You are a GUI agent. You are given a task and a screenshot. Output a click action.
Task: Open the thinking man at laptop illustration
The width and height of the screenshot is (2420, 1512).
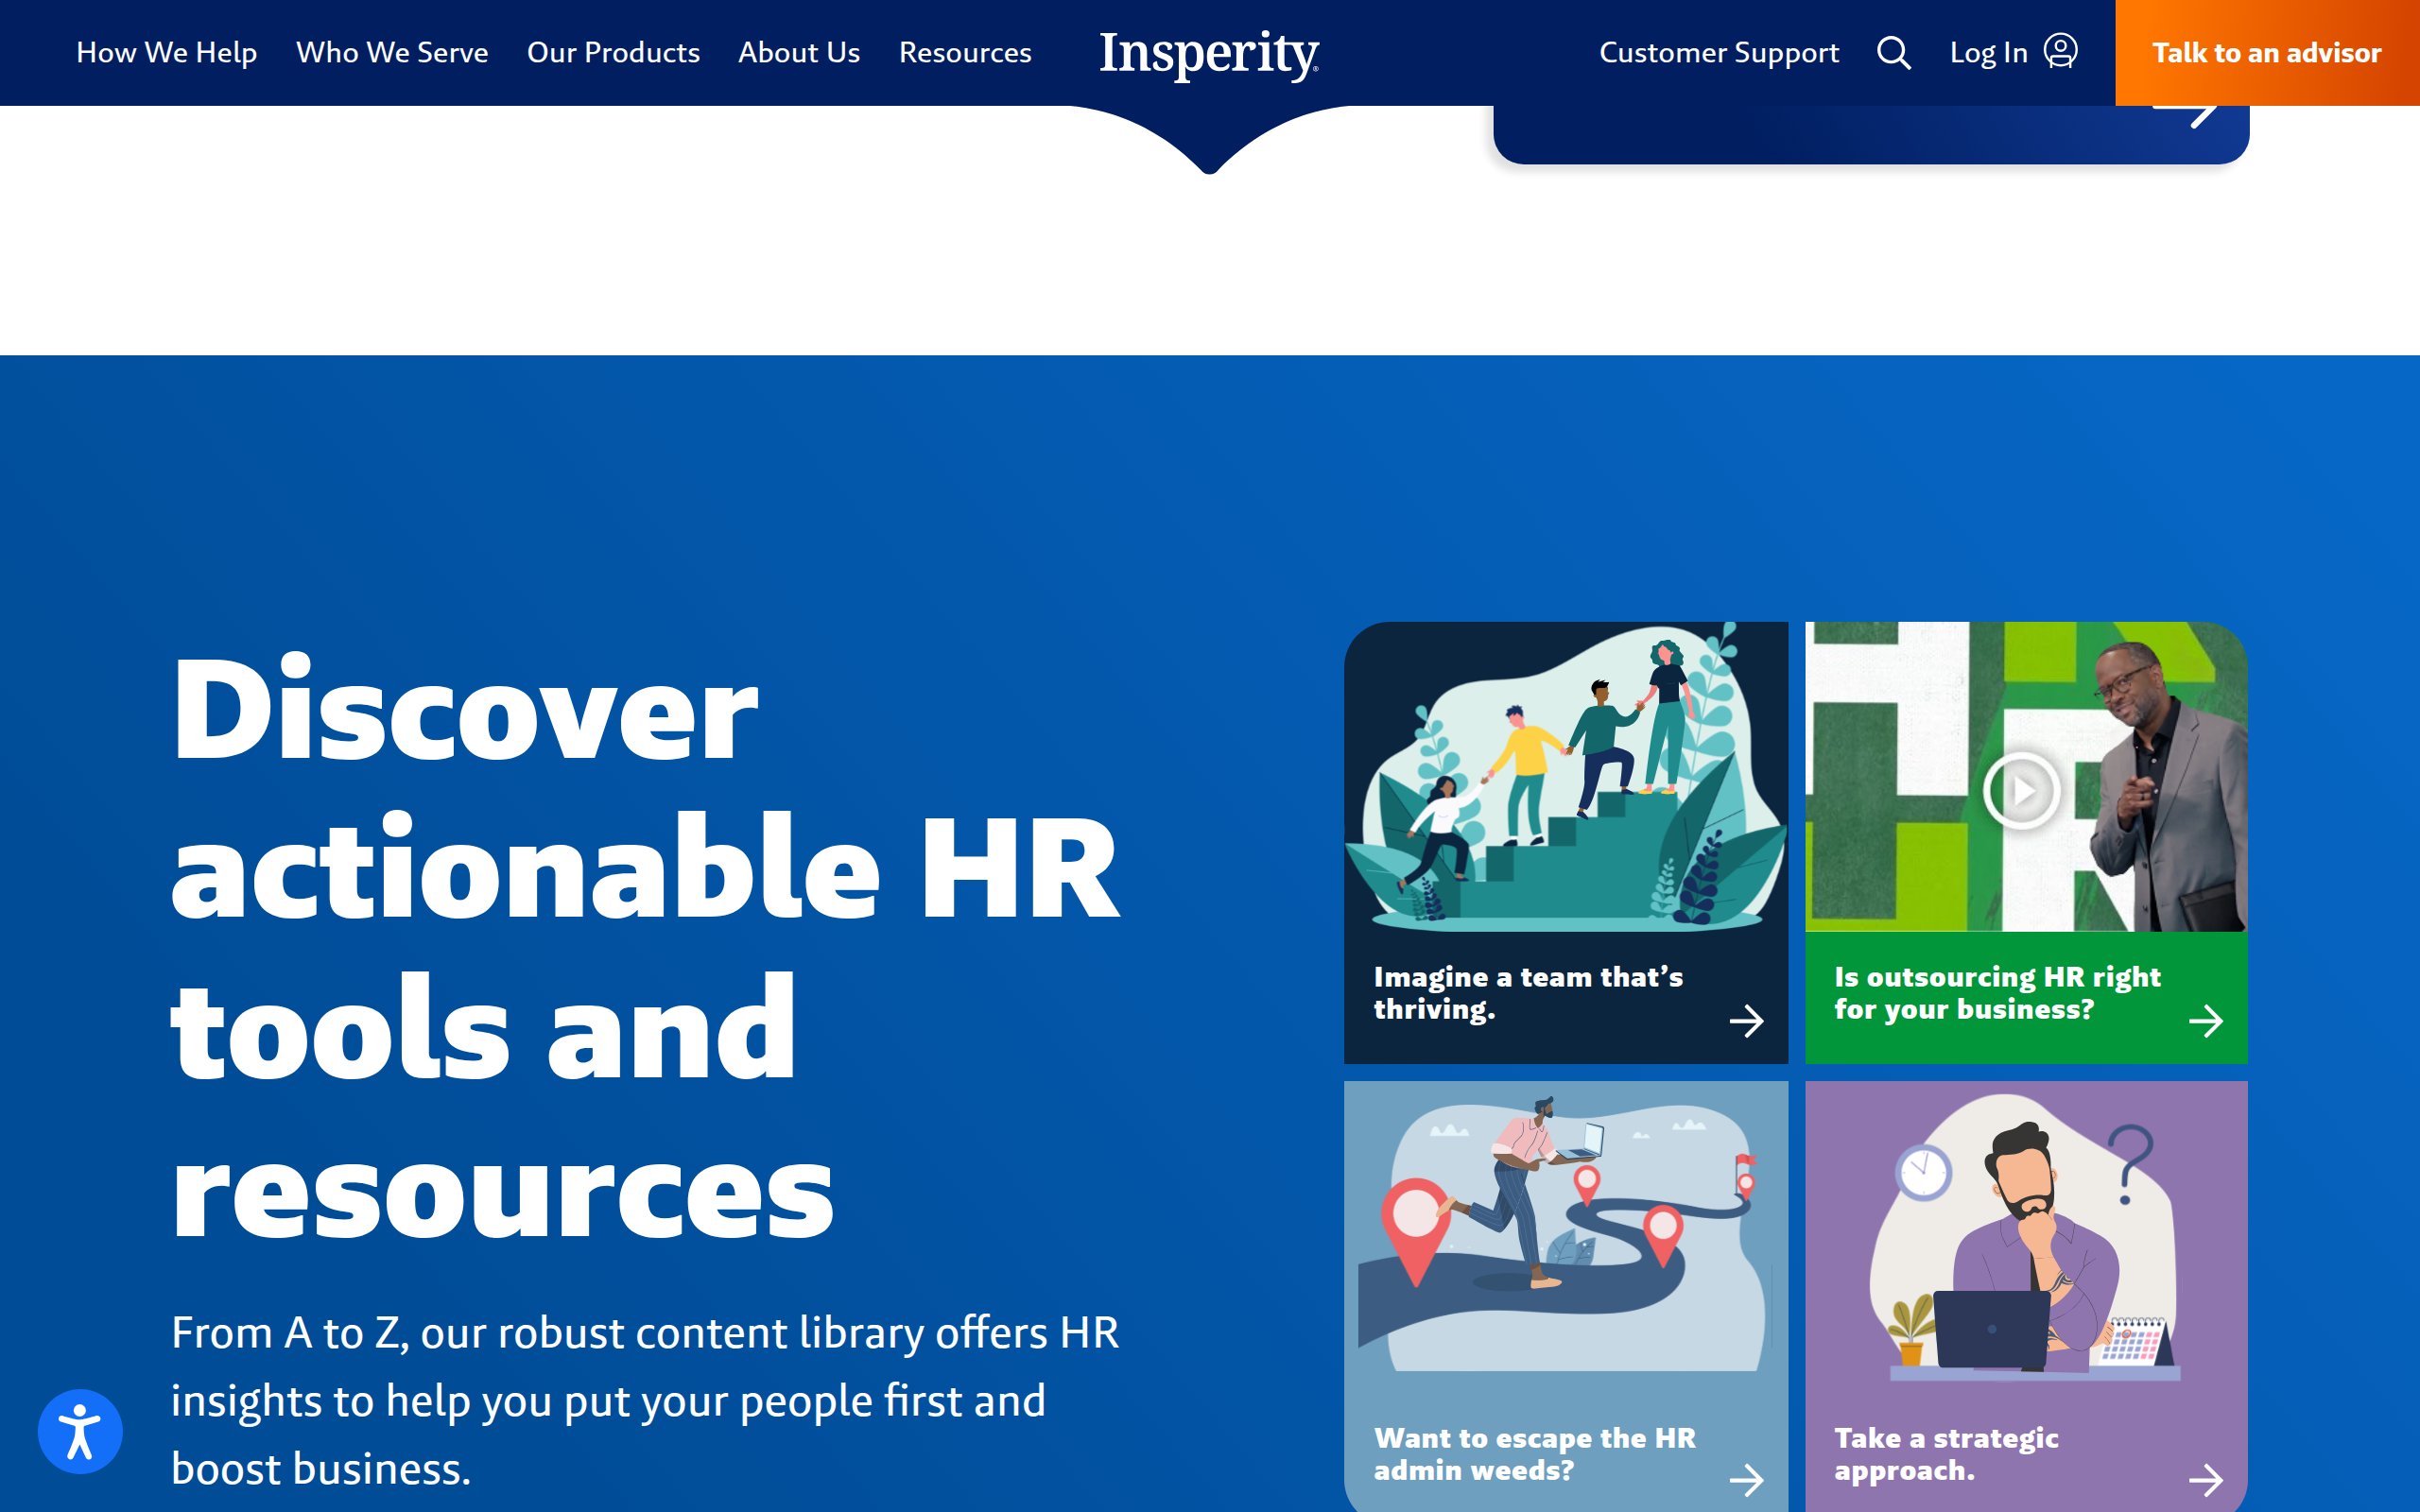(x=2026, y=1238)
